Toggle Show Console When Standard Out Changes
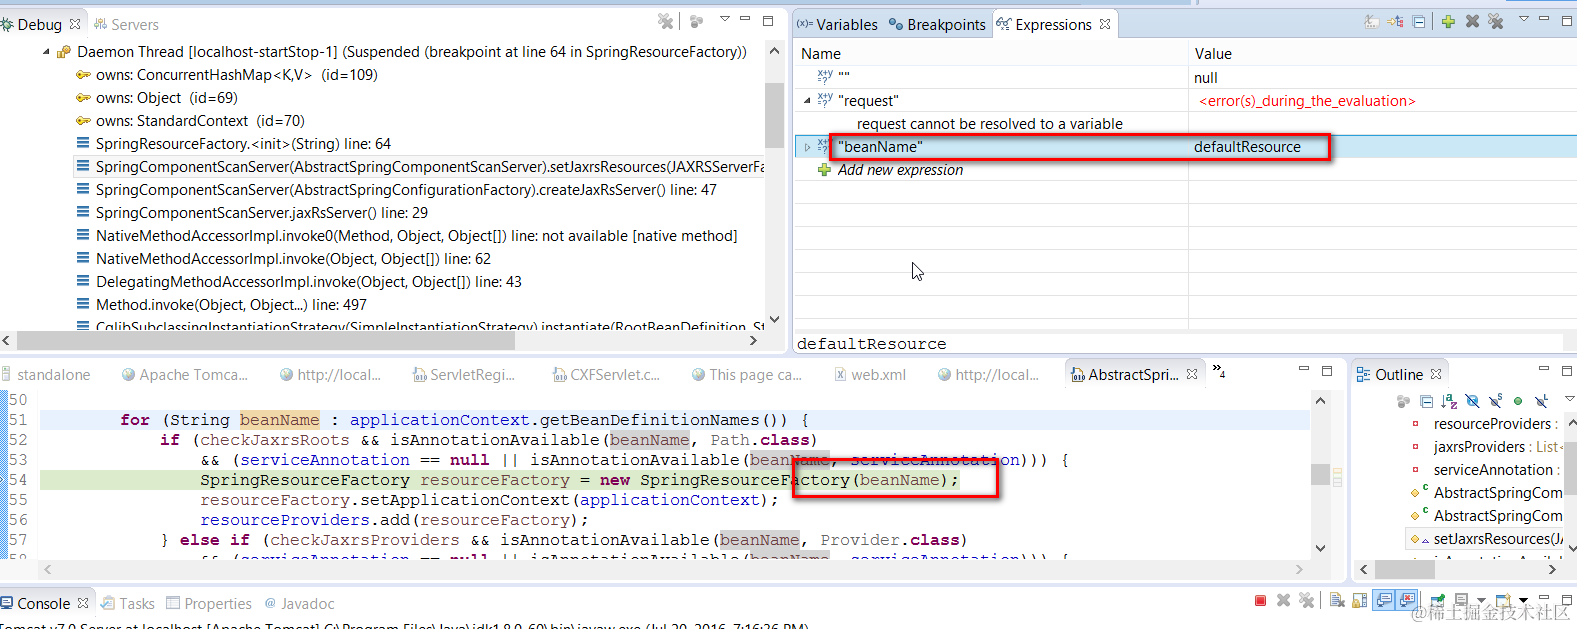The image size is (1577, 629). [1384, 600]
